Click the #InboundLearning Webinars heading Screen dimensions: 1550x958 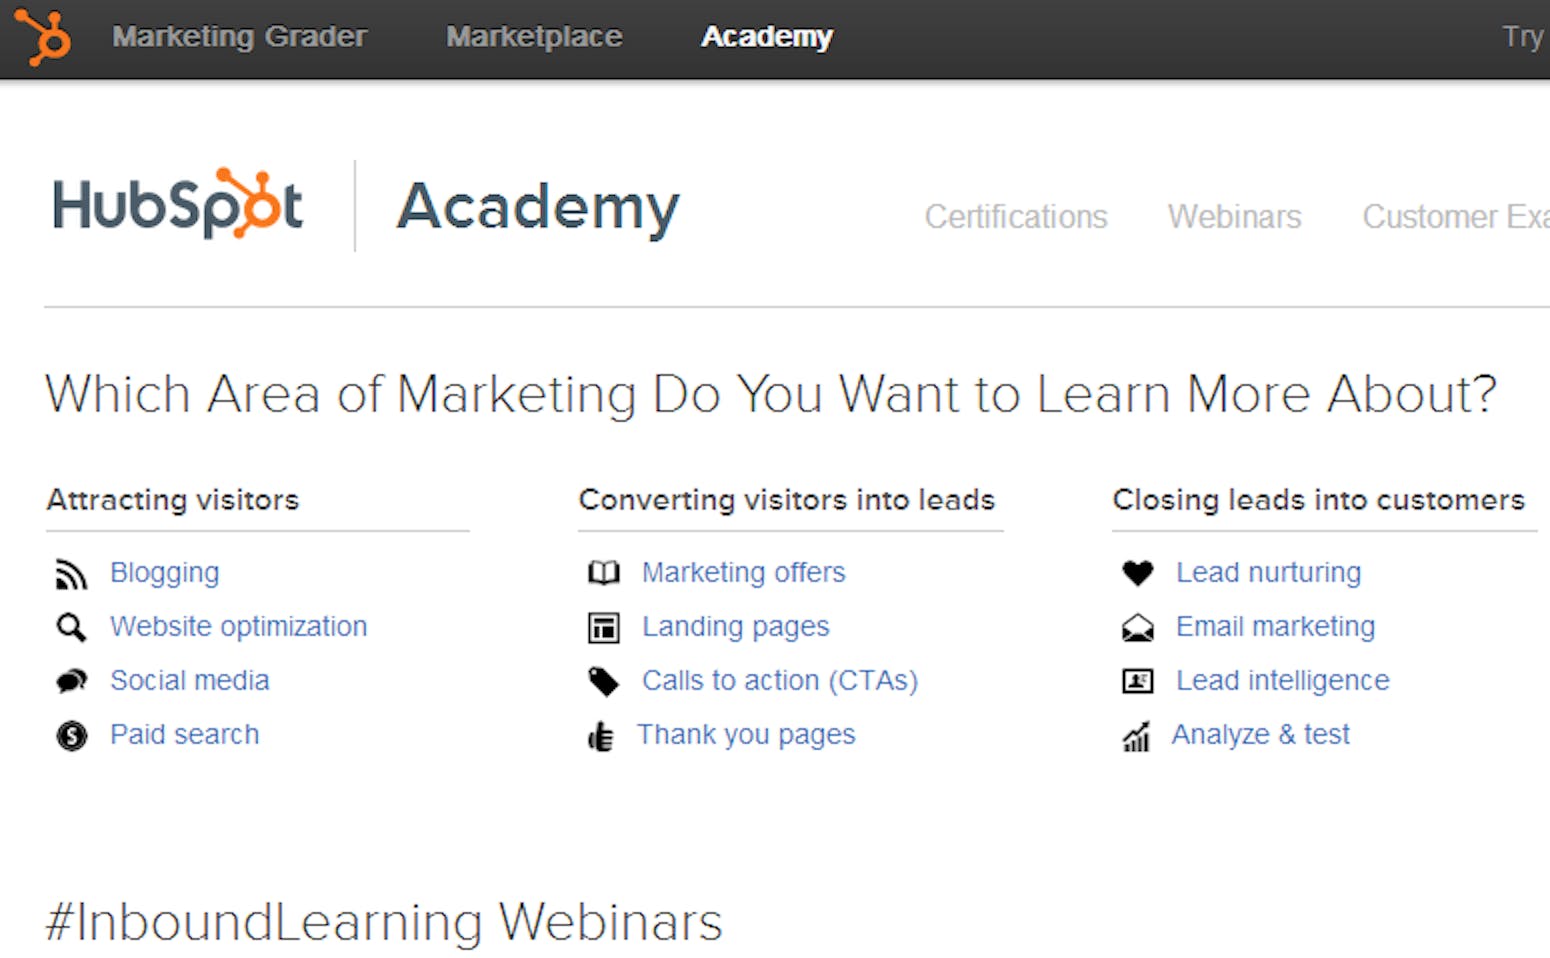tap(384, 922)
